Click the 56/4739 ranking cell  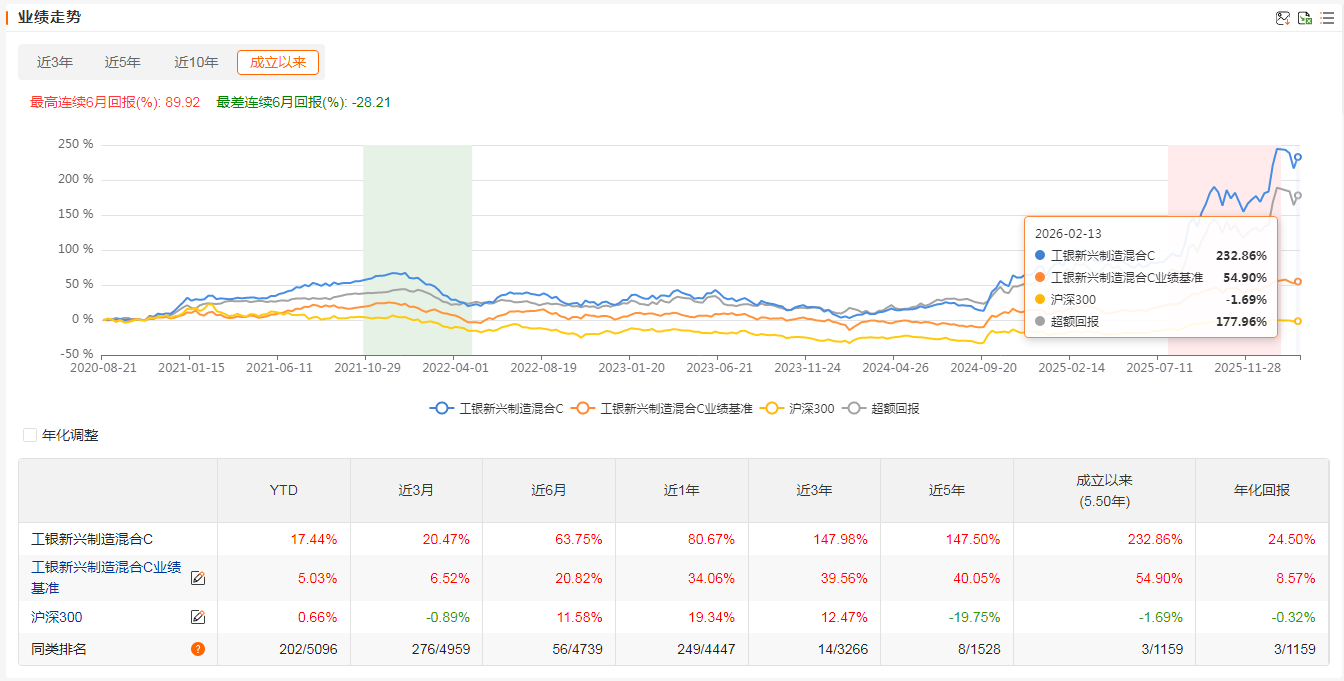click(578, 649)
